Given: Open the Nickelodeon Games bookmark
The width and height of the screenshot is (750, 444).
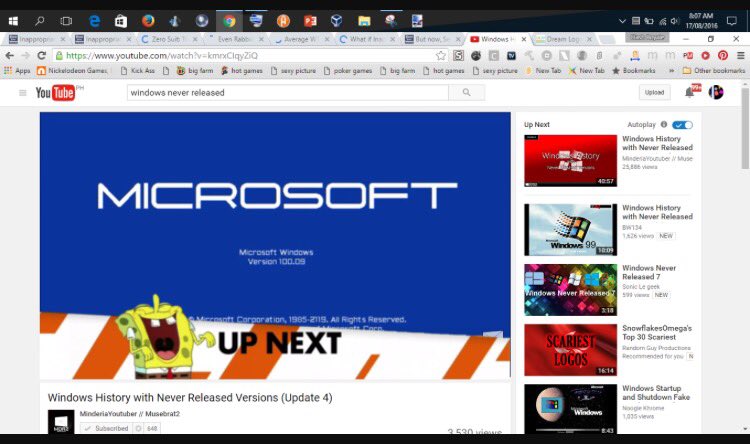Looking at the screenshot, I should click(x=73, y=70).
